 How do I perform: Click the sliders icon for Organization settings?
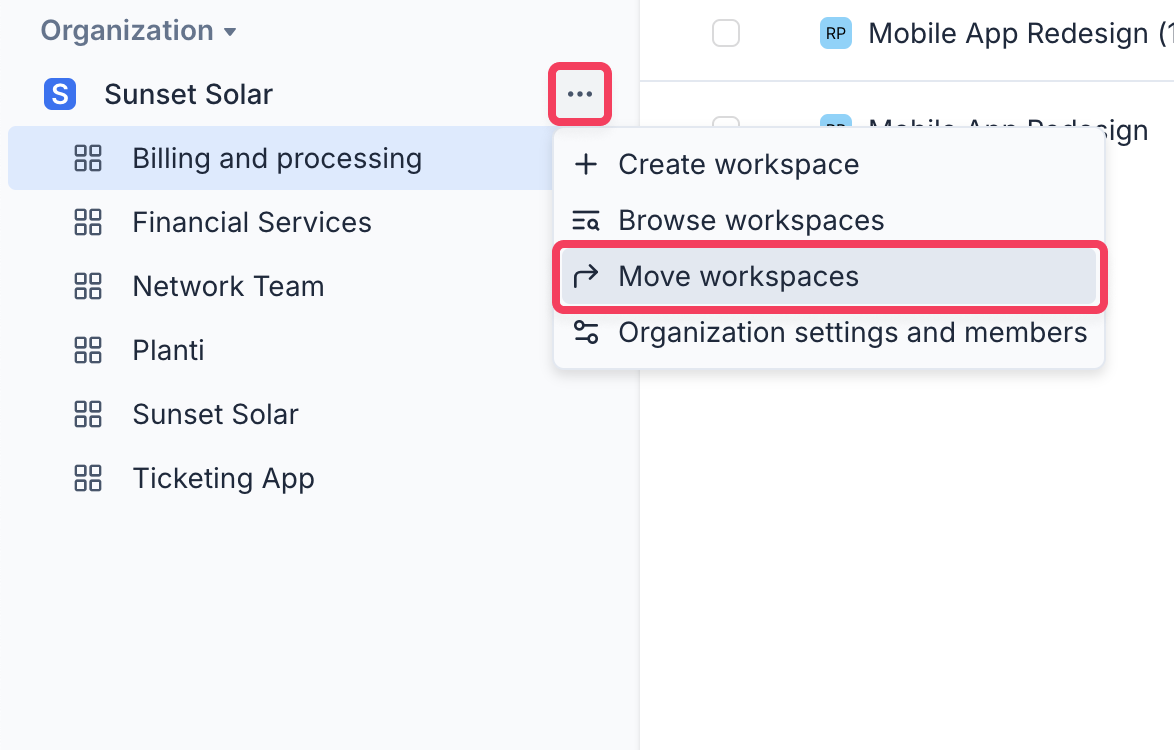586,332
